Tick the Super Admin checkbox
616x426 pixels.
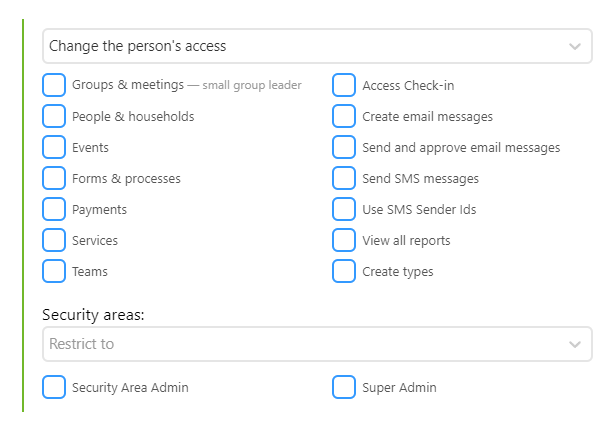pos(344,387)
